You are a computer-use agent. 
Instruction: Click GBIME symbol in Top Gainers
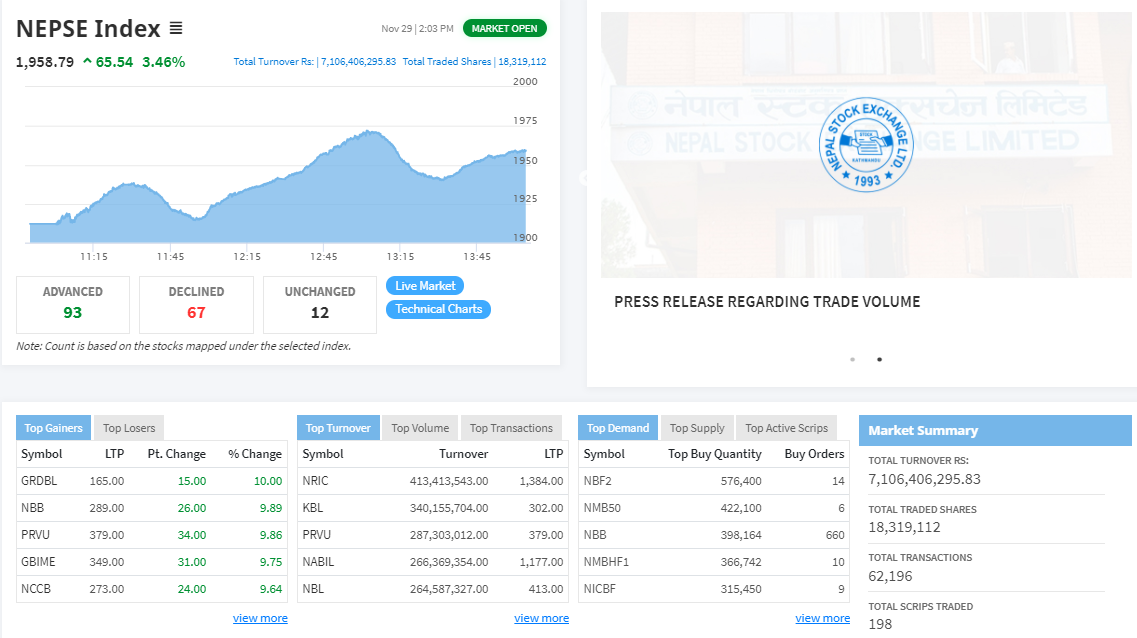[x=38, y=562]
